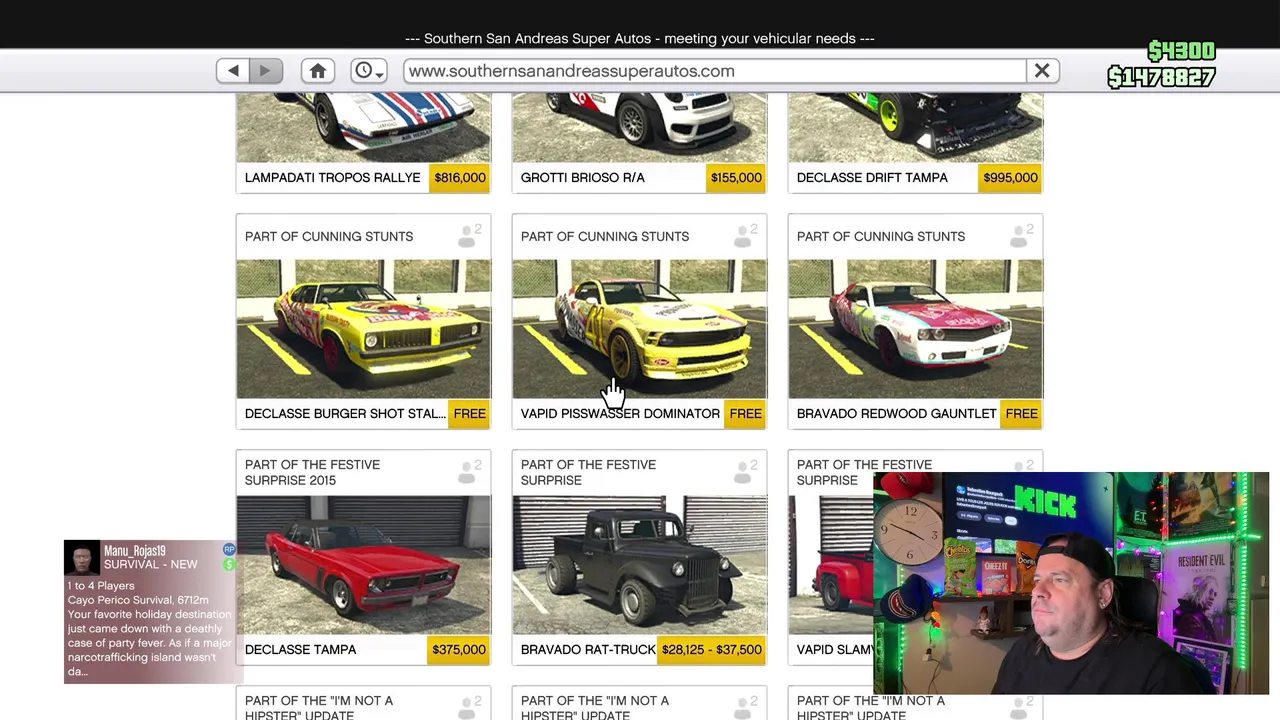Select the LAMPADATI TROPOS RALLYE name

[x=332, y=178]
